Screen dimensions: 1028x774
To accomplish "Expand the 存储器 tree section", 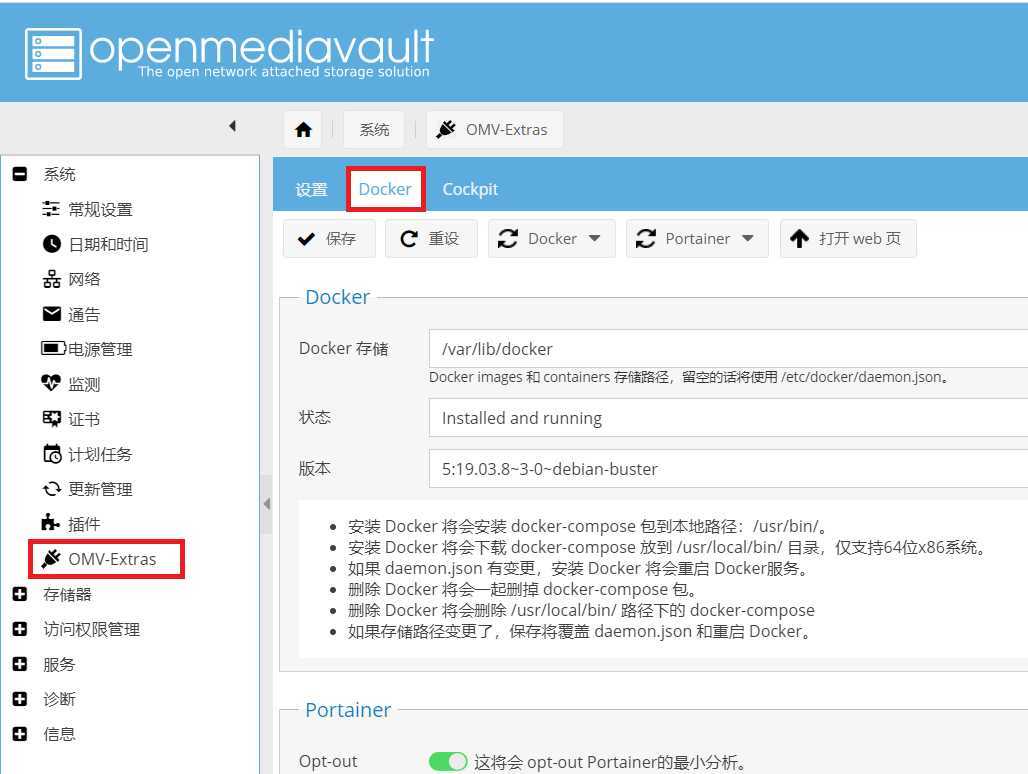I will click(x=20, y=594).
